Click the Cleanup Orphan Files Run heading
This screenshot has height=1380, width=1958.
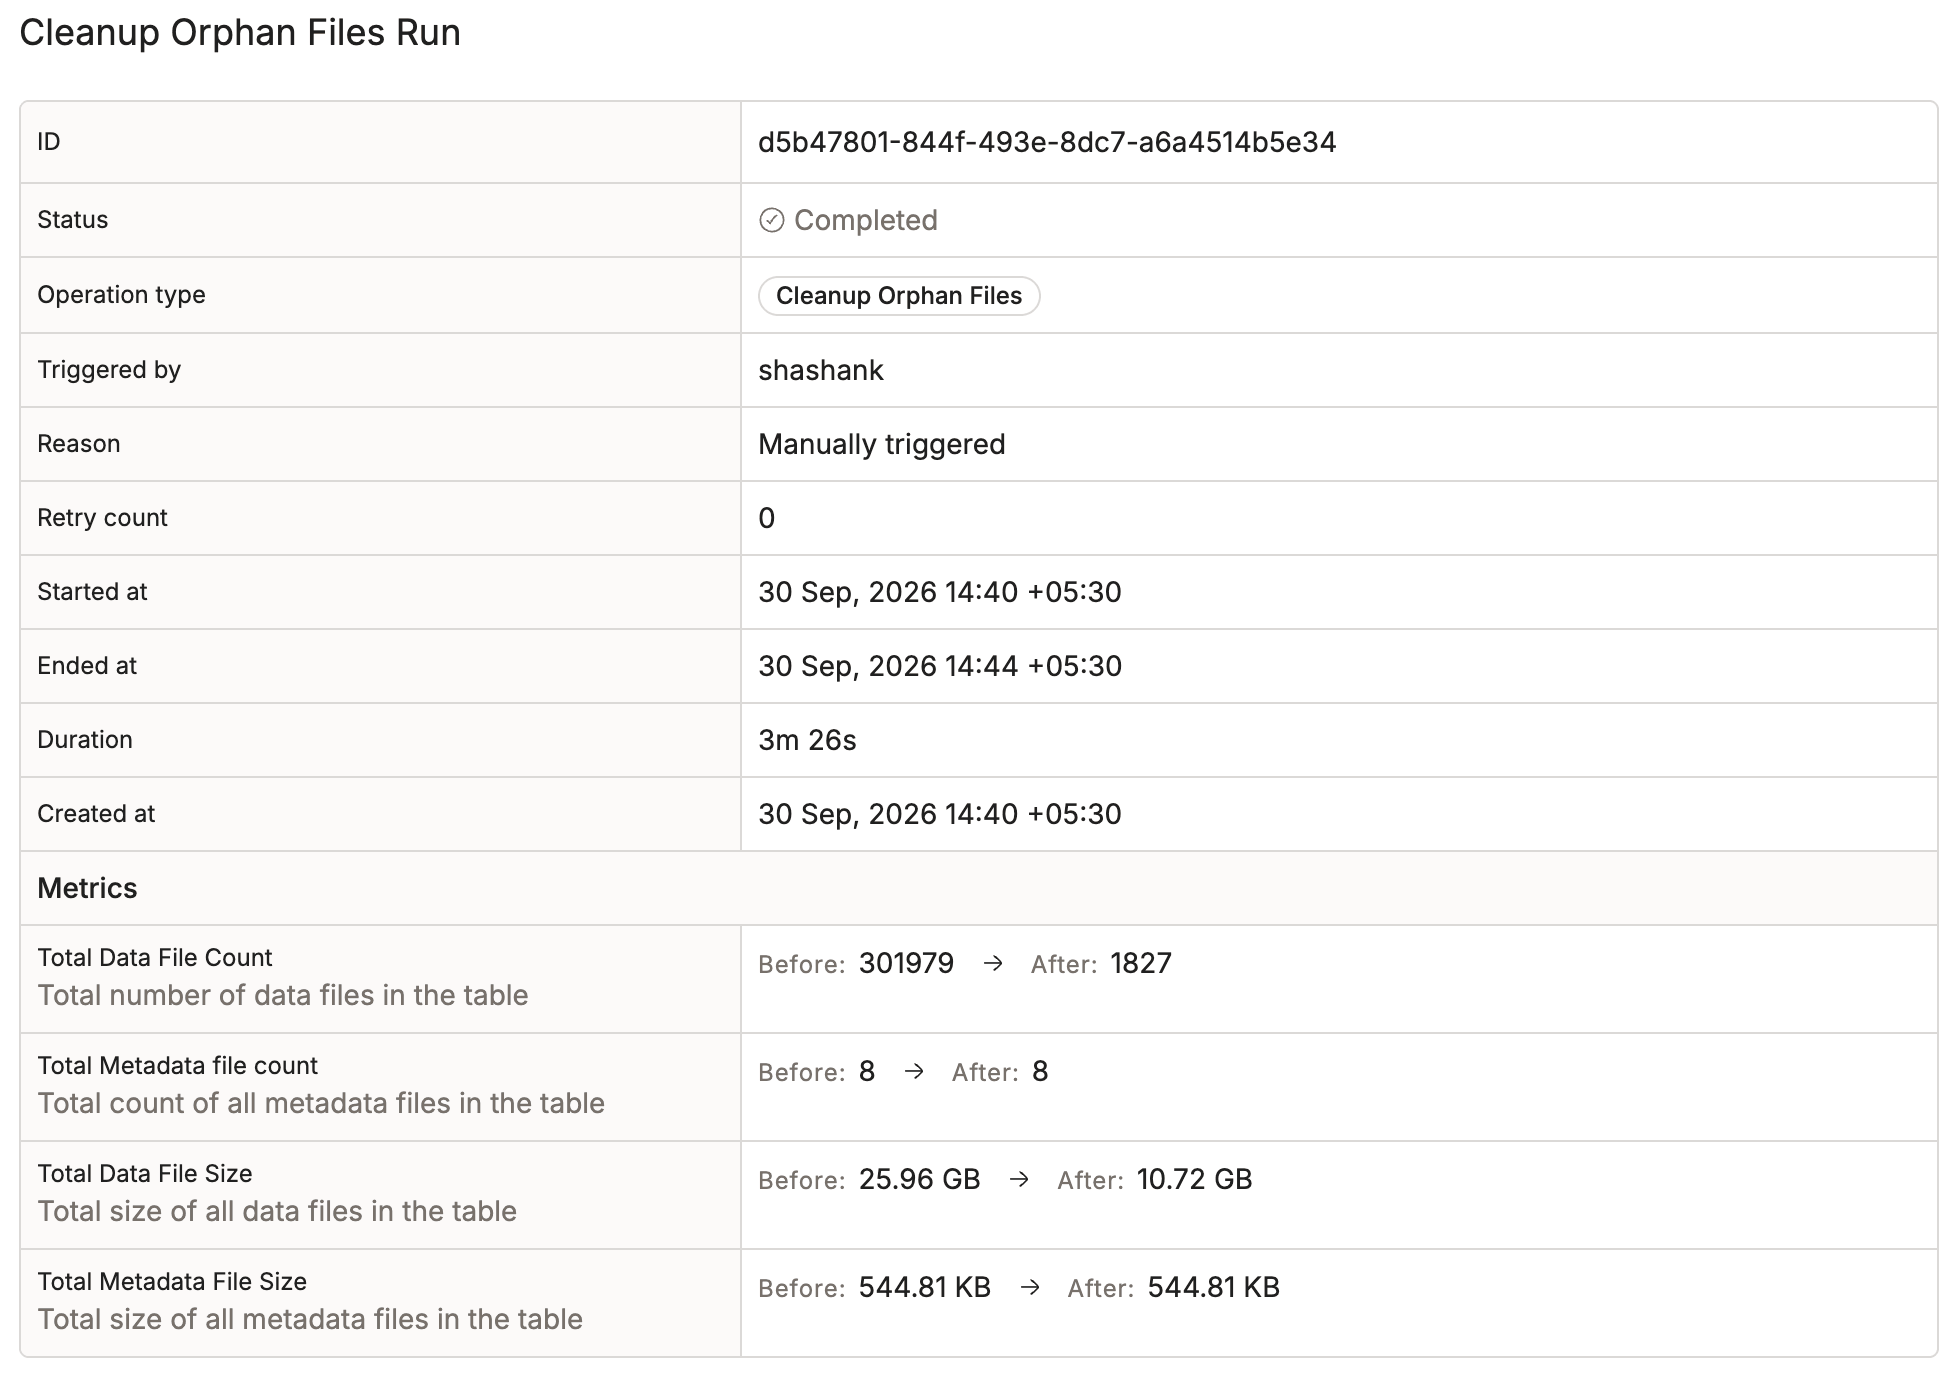pos(240,33)
